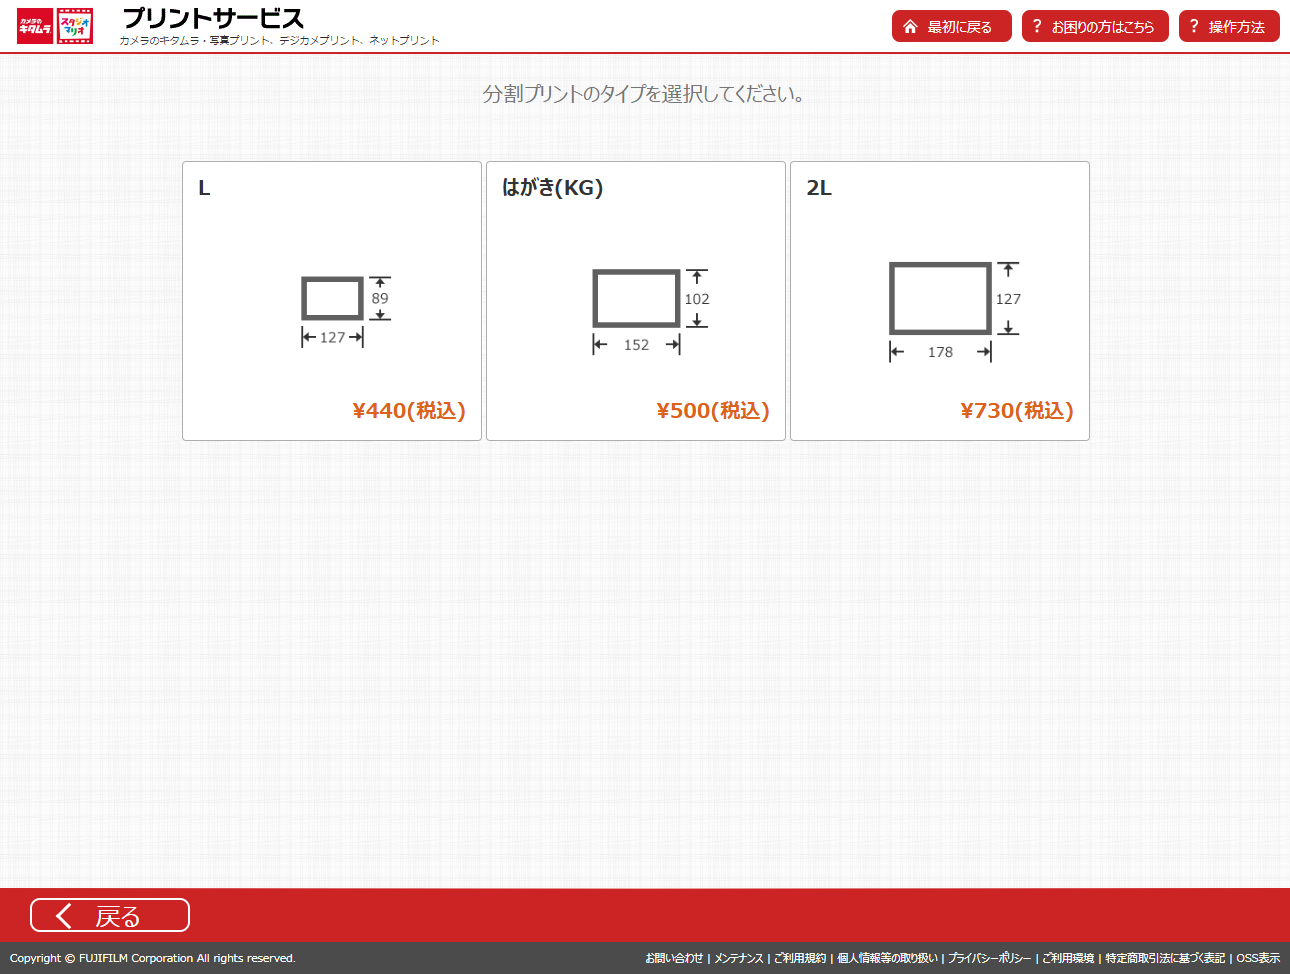Select the はがき(KG) print size card
The height and width of the screenshot is (974, 1290).
[x=635, y=300]
